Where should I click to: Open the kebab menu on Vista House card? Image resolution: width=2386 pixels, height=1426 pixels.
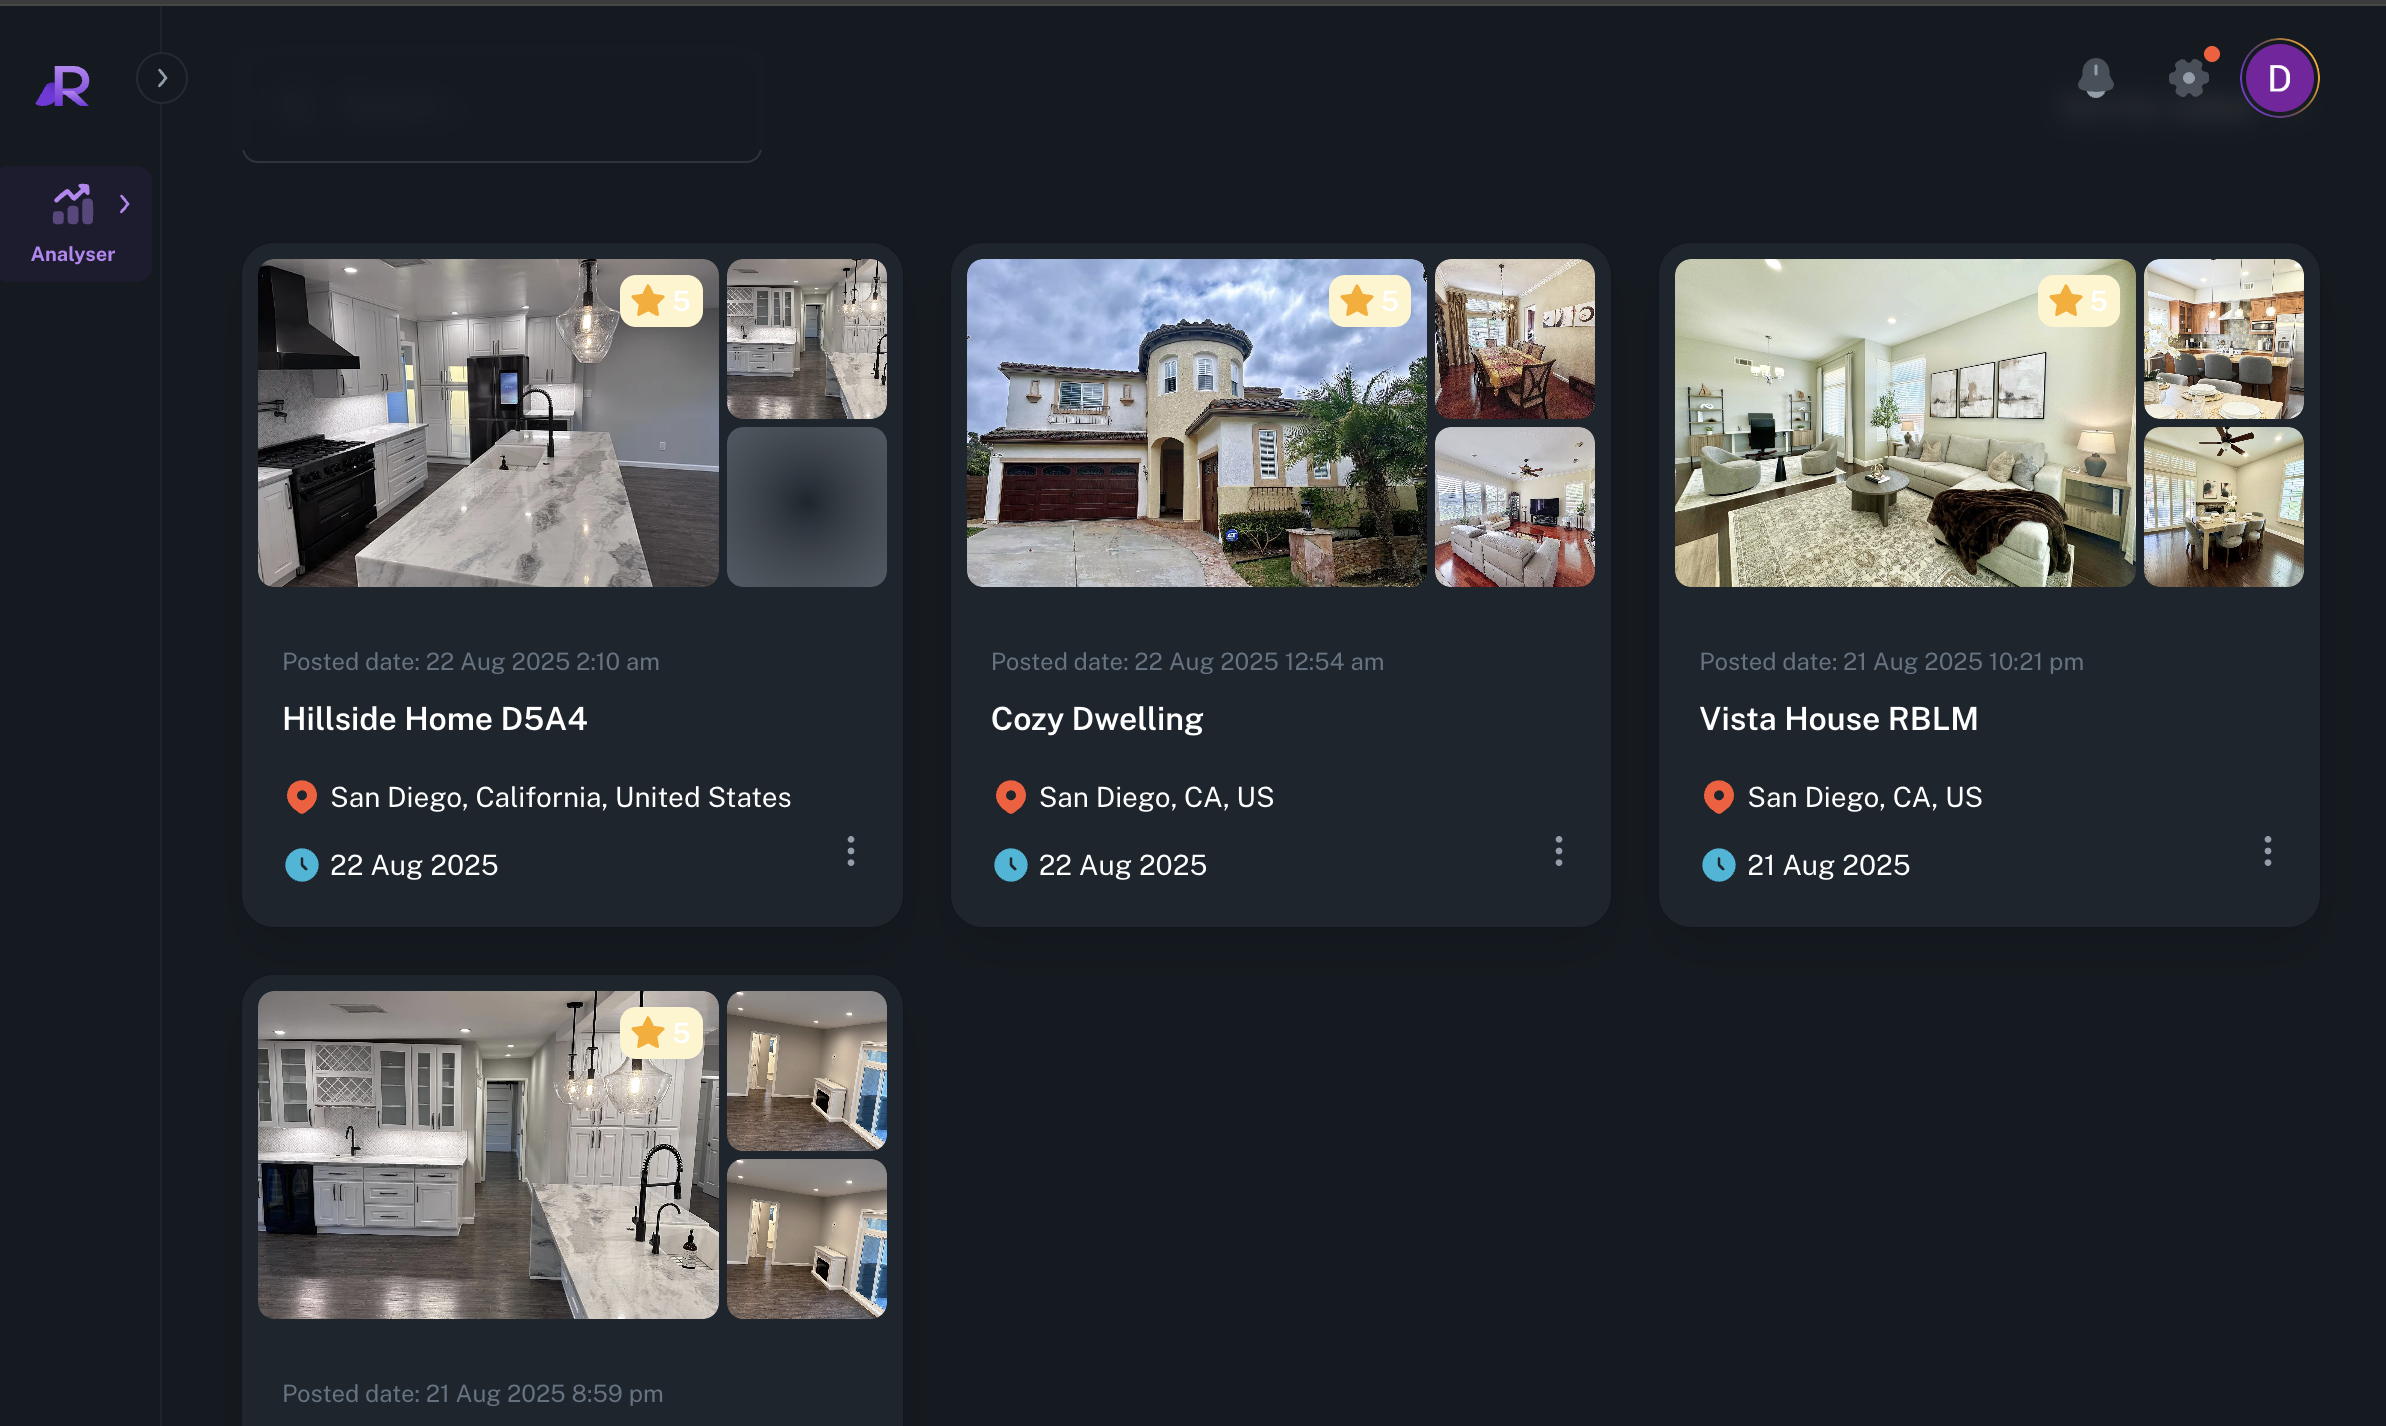click(x=2267, y=851)
